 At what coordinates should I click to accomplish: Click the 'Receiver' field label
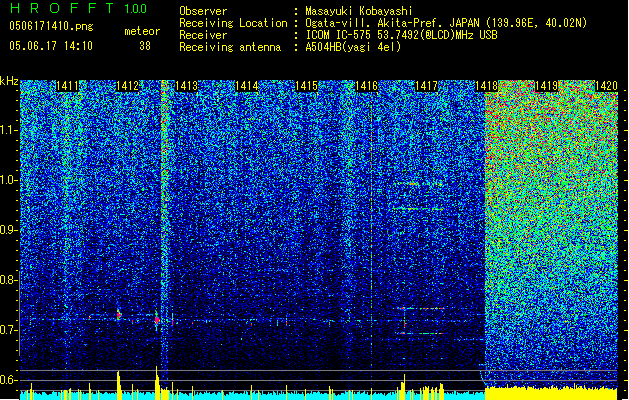203,35
